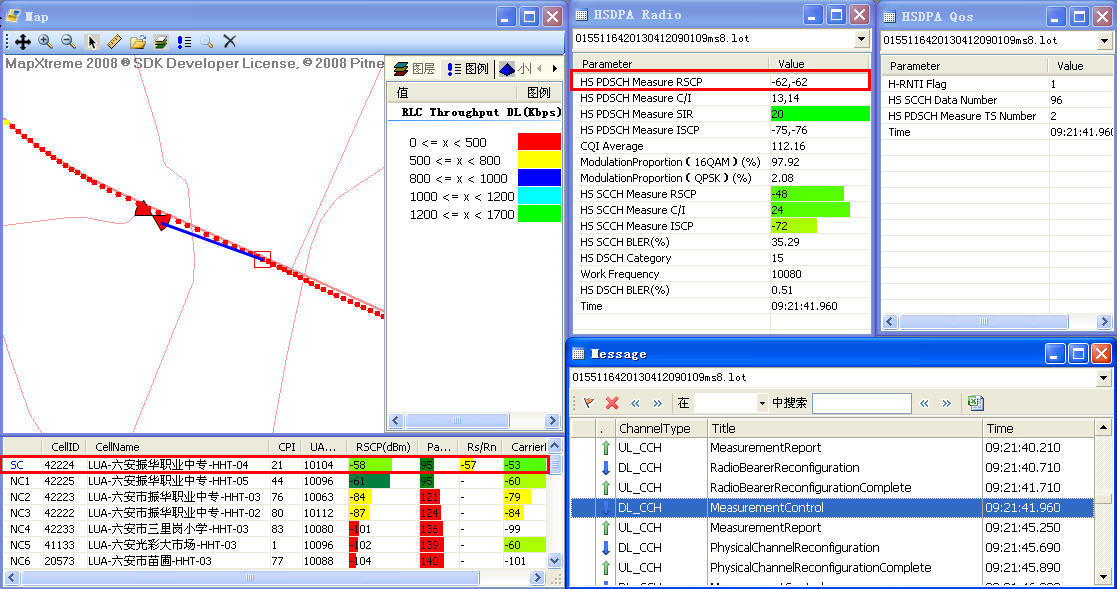
Task: Open layer control from Map toolbar
Action: tap(160, 42)
